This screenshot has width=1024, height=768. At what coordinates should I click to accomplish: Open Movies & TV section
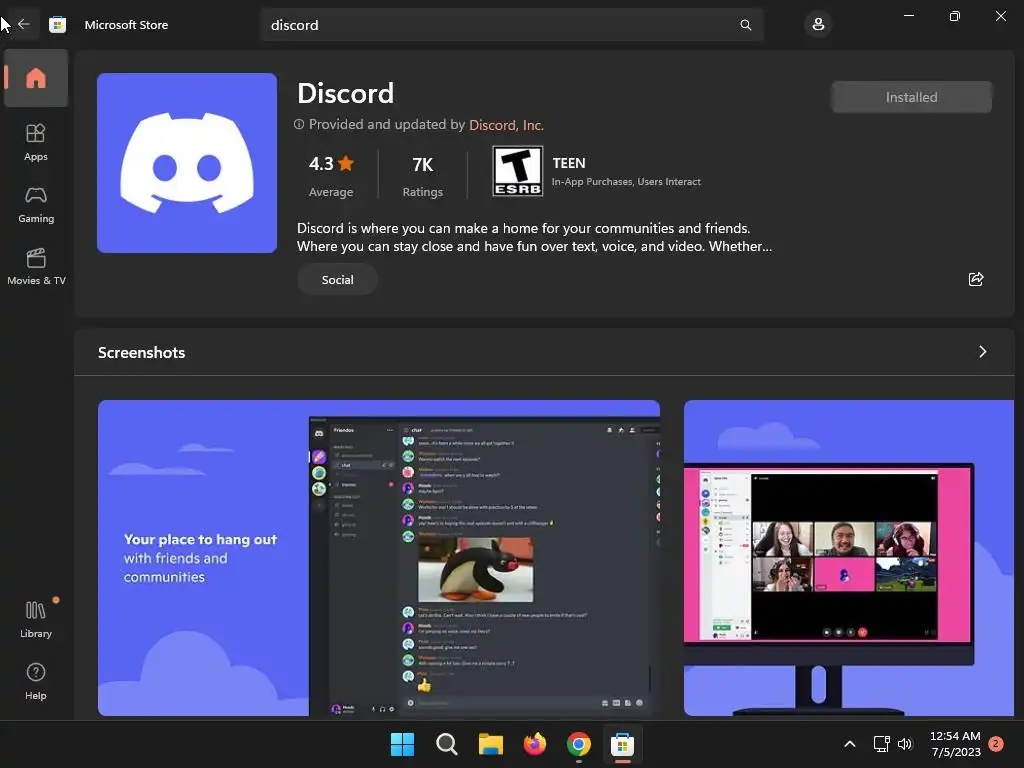(x=36, y=266)
